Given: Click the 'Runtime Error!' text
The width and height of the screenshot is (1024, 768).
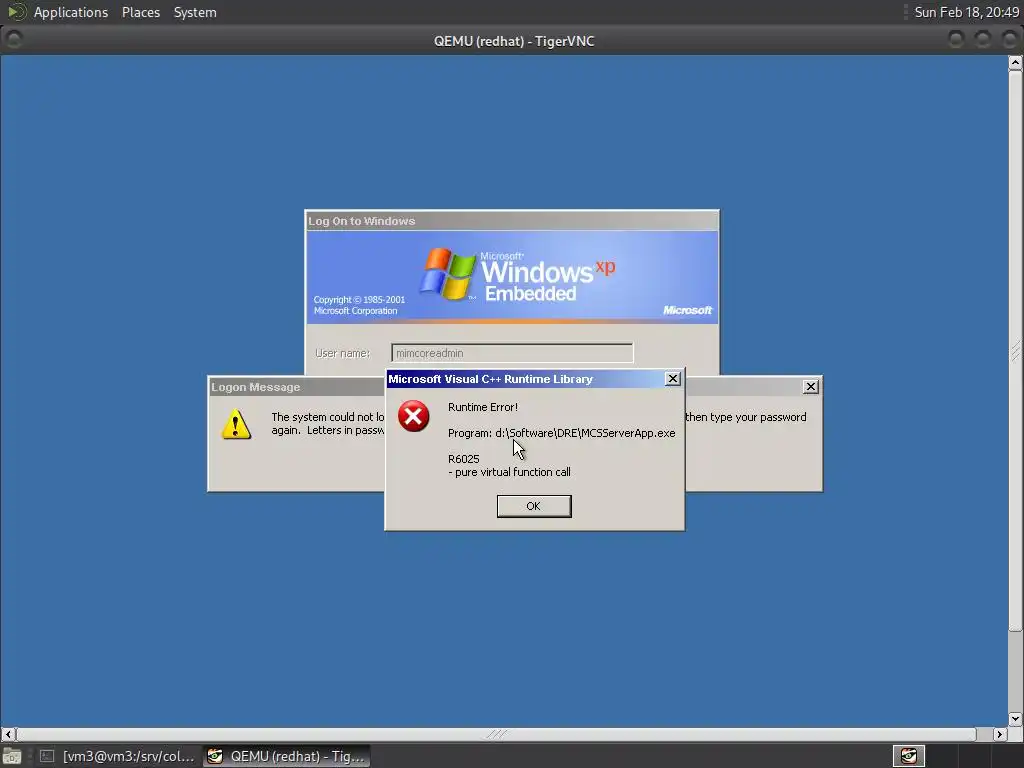Looking at the screenshot, I should point(483,407).
